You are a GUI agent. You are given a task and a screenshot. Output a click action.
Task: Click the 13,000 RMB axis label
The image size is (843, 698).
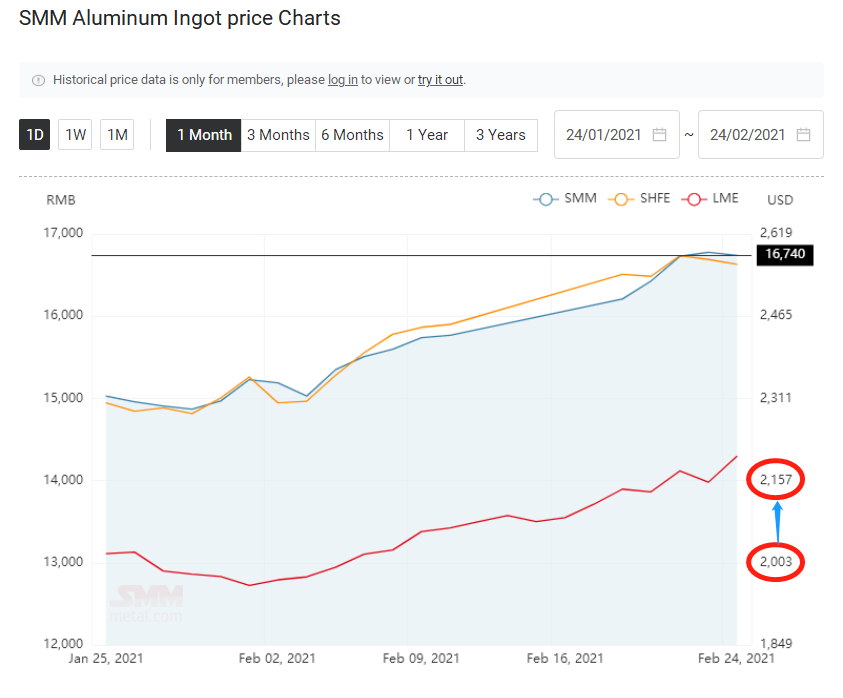tap(63, 562)
